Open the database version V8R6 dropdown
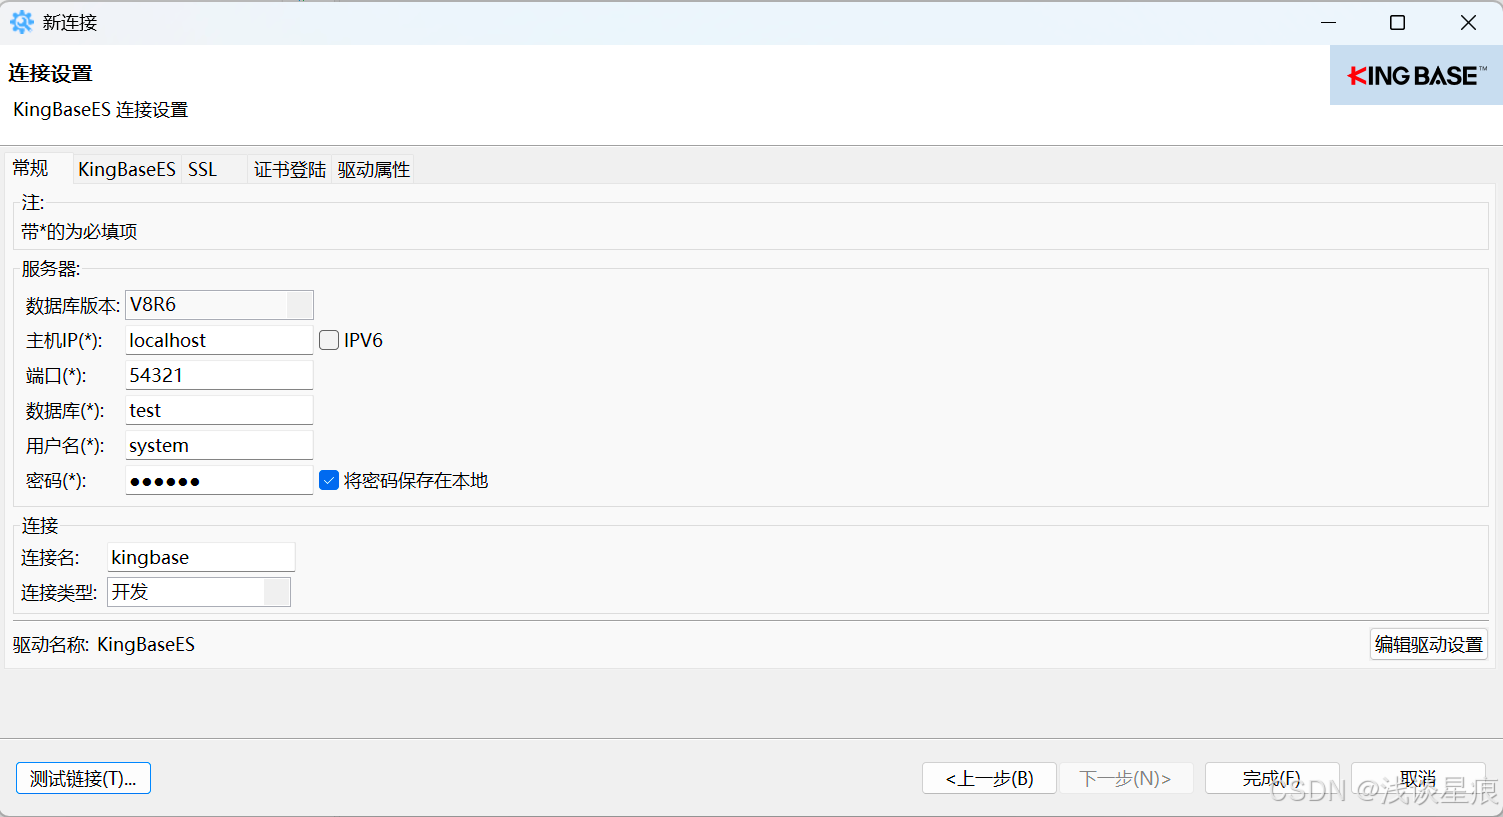The width and height of the screenshot is (1503, 817). [219, 305]
